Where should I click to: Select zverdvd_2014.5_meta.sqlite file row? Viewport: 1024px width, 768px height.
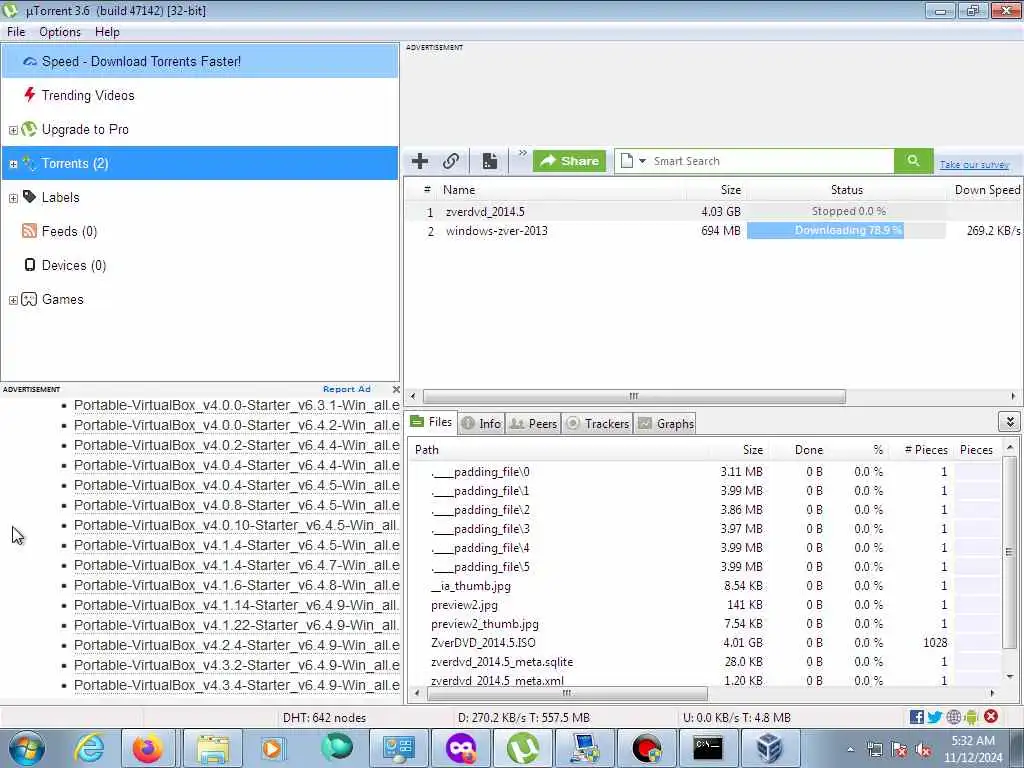(705, 662)
